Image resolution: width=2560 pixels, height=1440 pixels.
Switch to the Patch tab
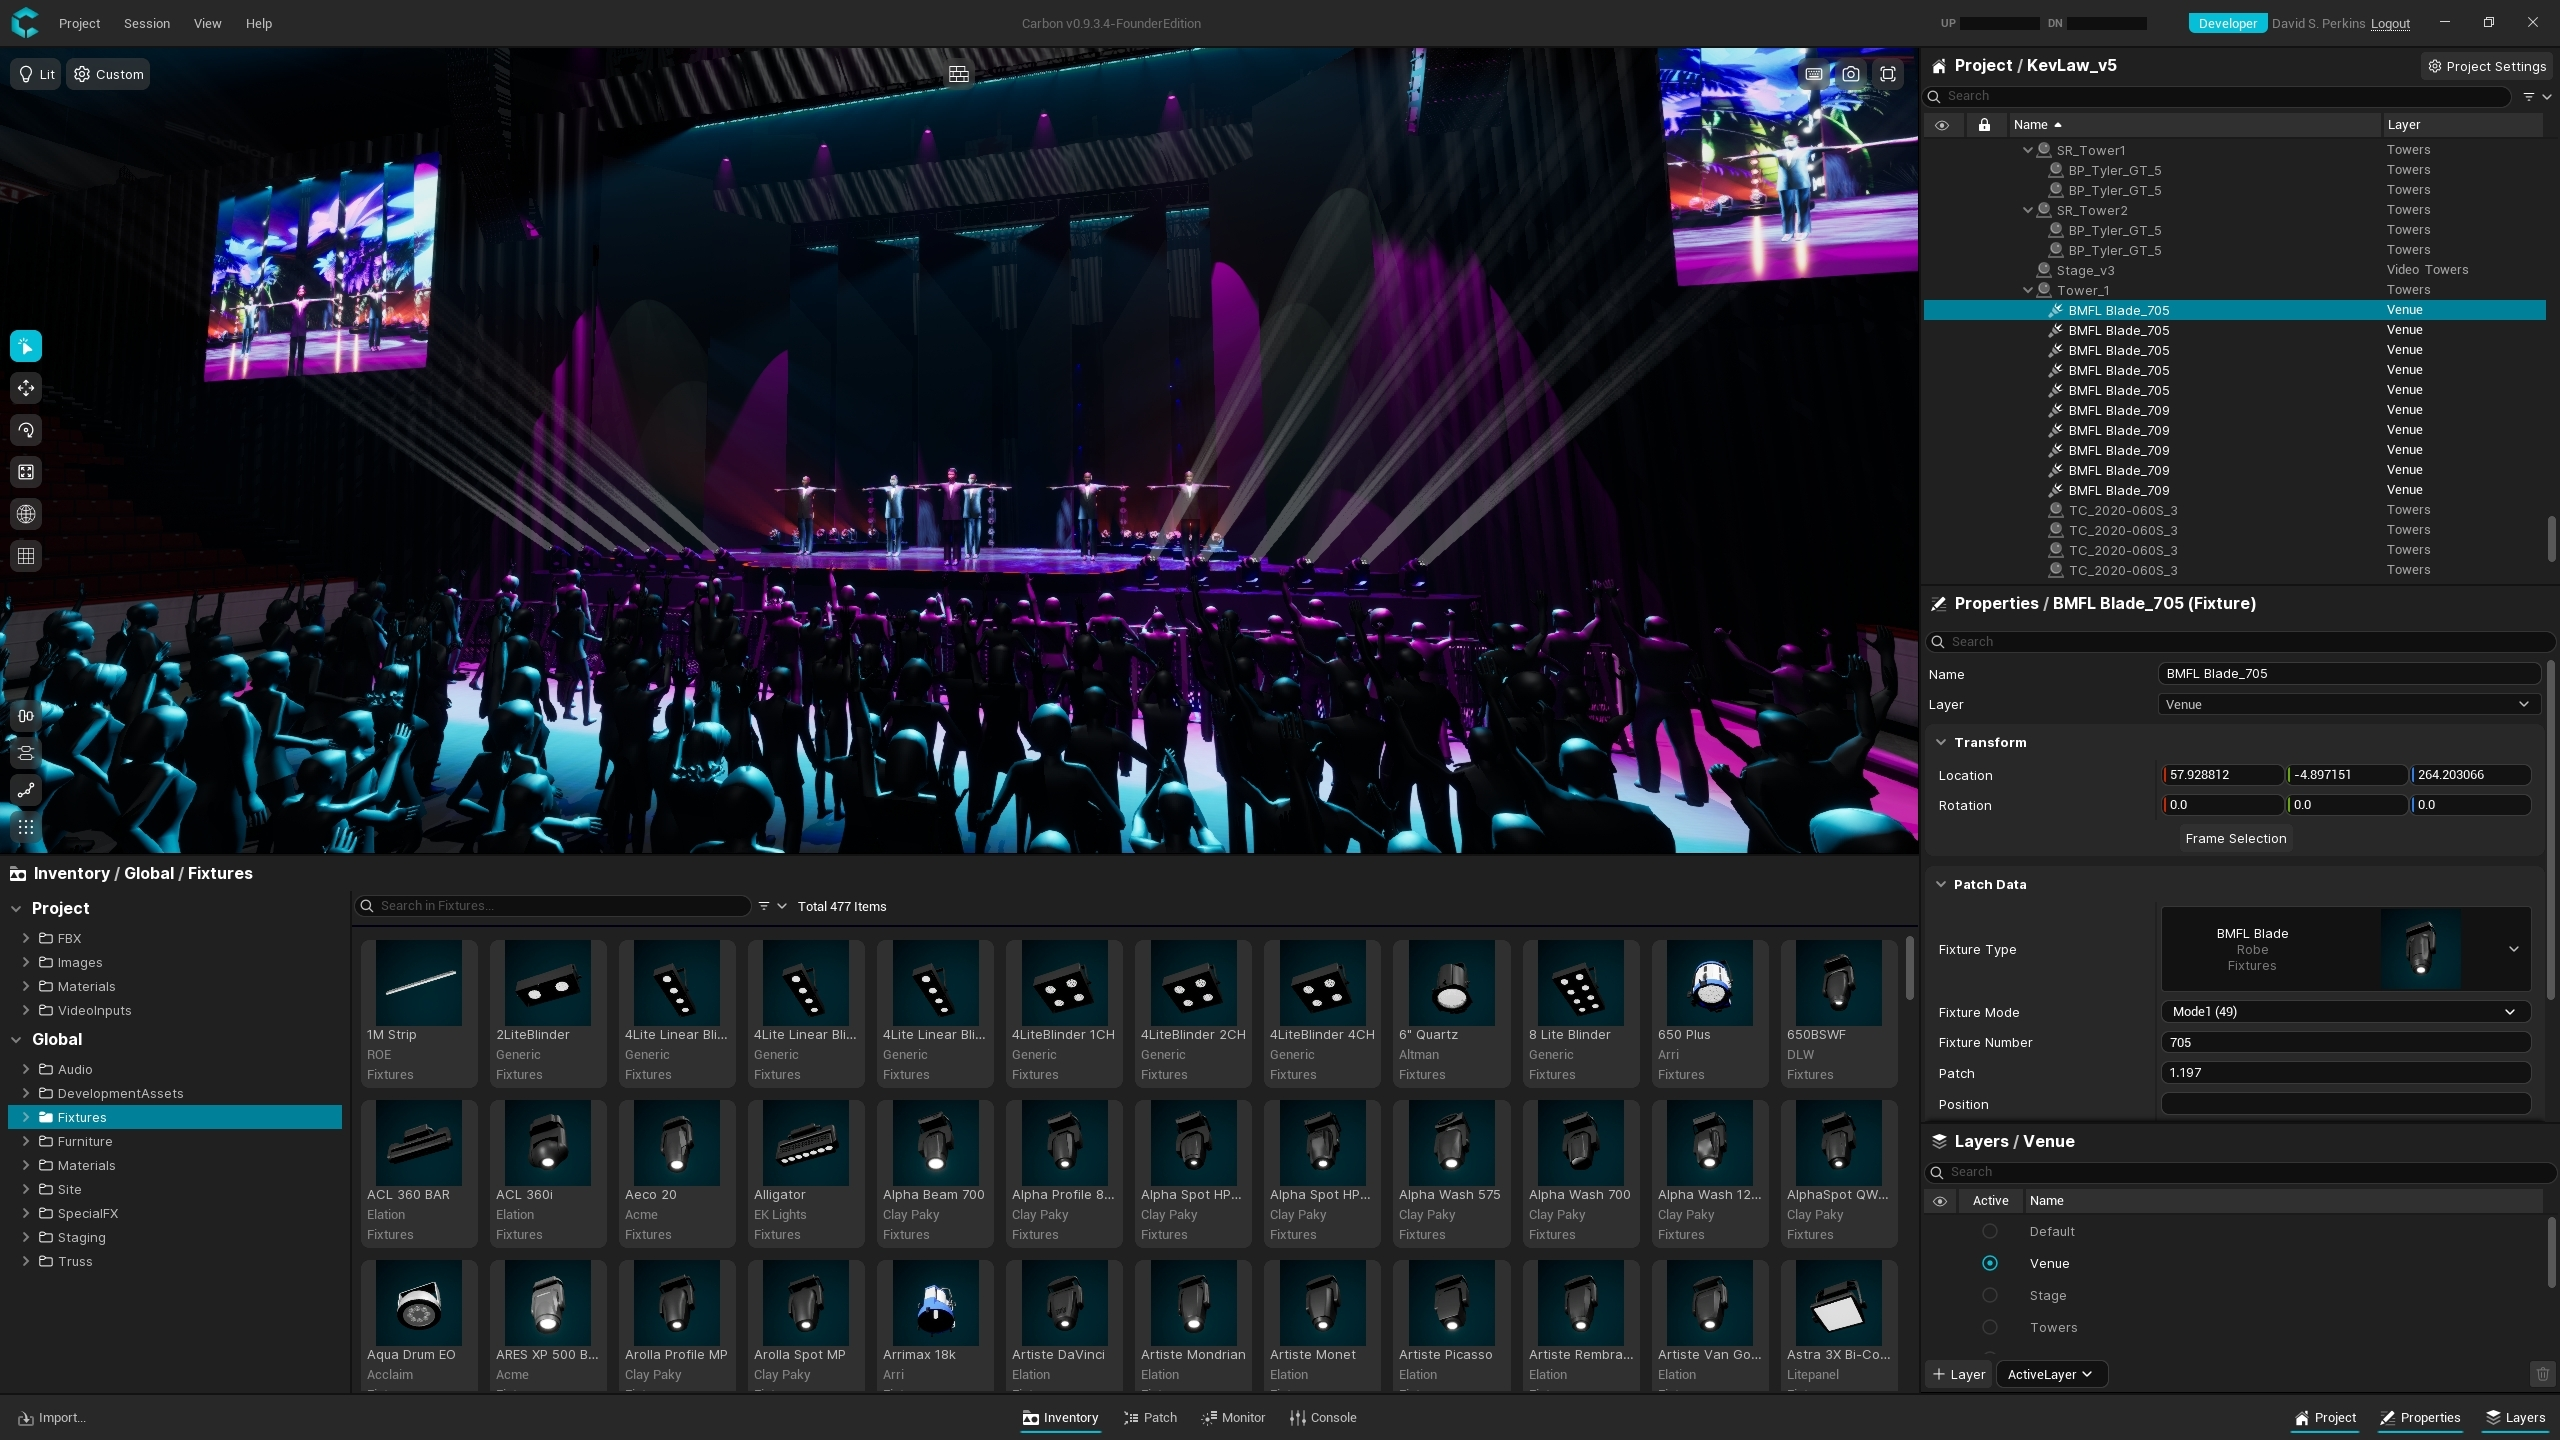tap(1150, 1417)
